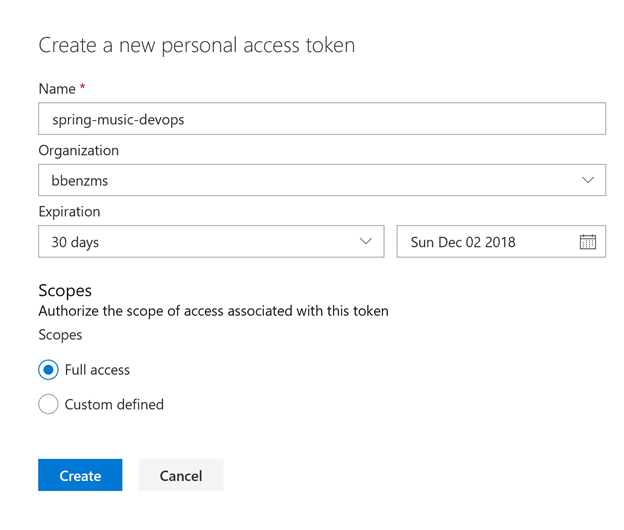
Task: Click the Organization dropdown chevron arrow
Action: tap(587, 180)
